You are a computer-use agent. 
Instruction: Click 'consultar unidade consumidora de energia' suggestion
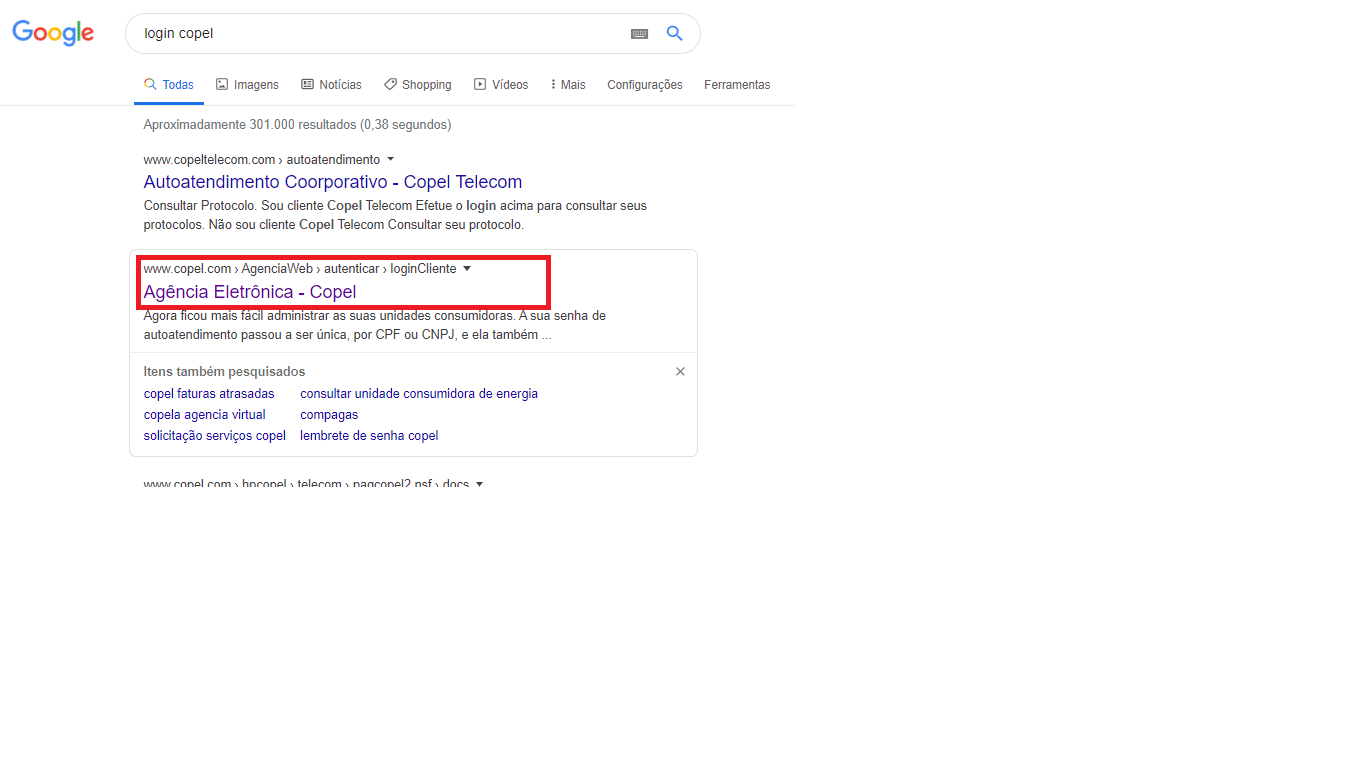pyautogui.click(x=419, y=394)
